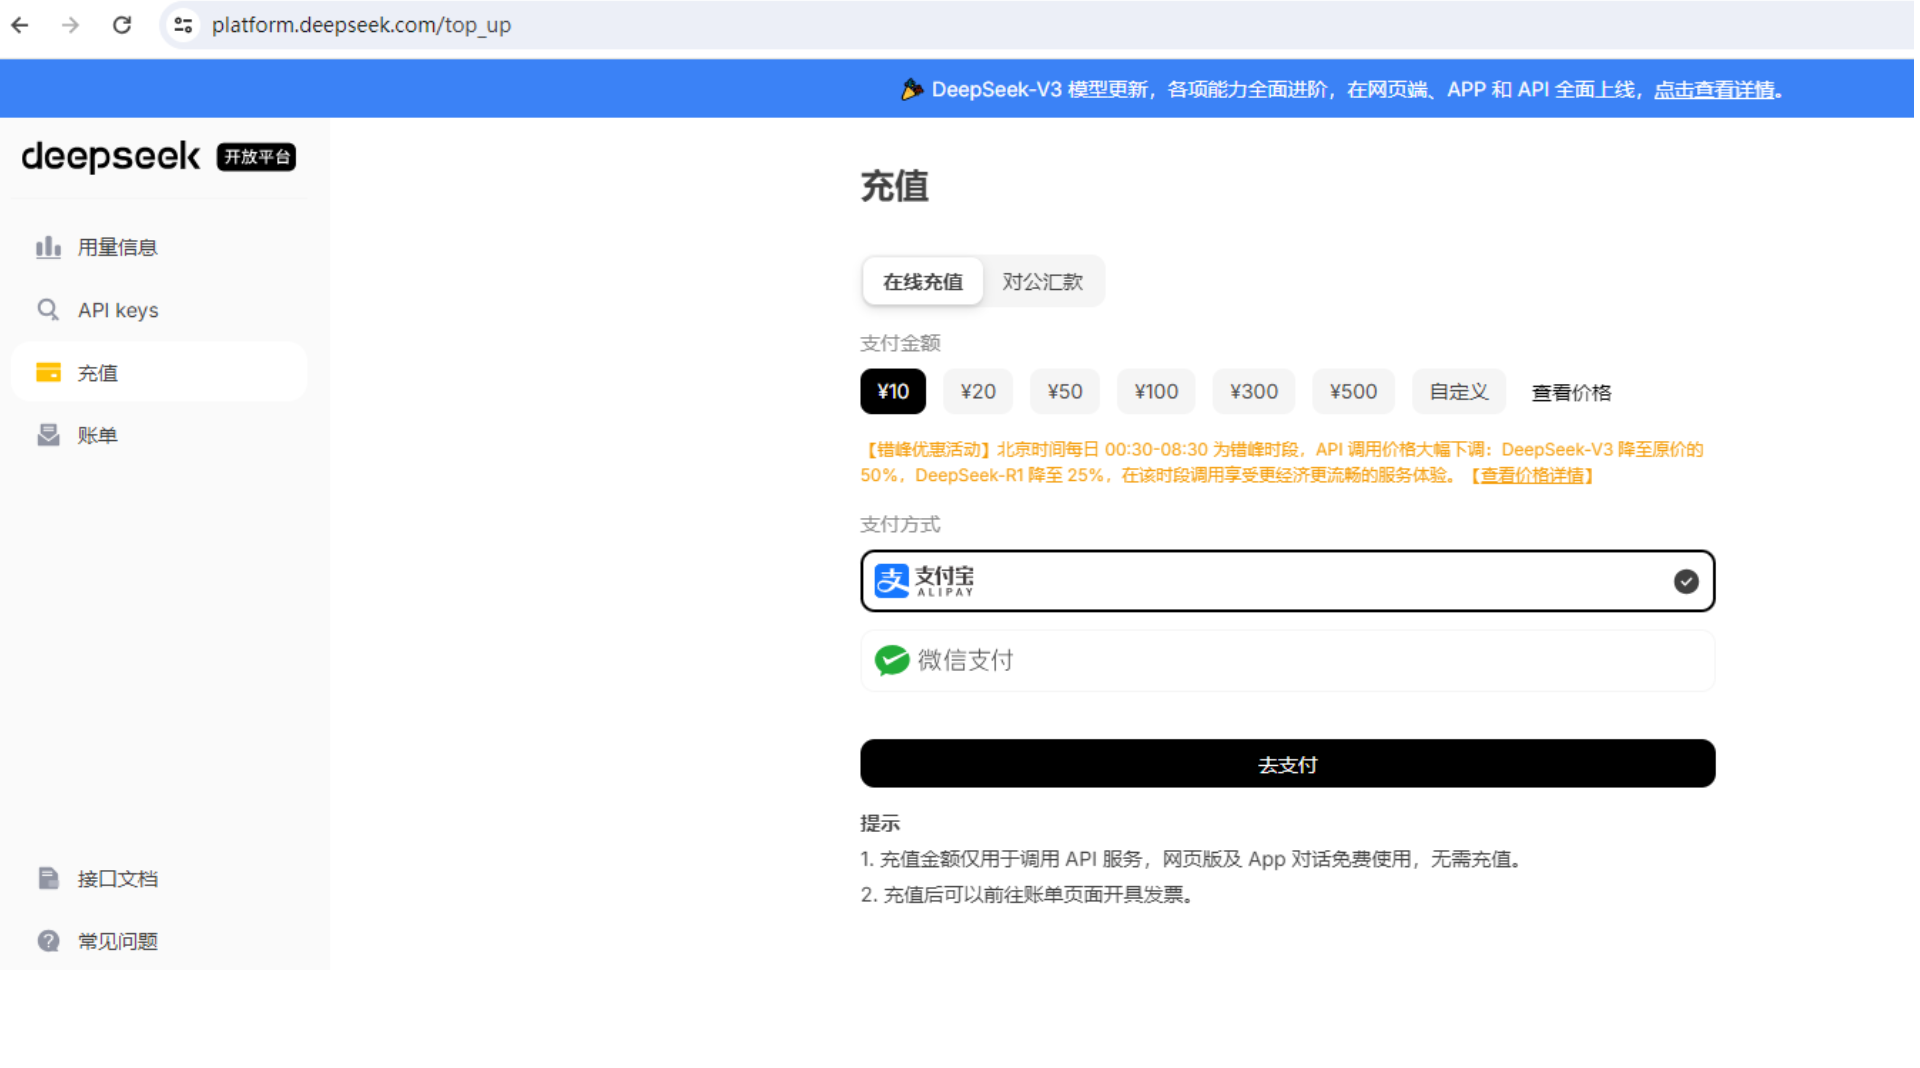The height and width of the screenshot is (1068, 1920).
Task: Reload the page with the refresh icon
Action: point(122,25)
